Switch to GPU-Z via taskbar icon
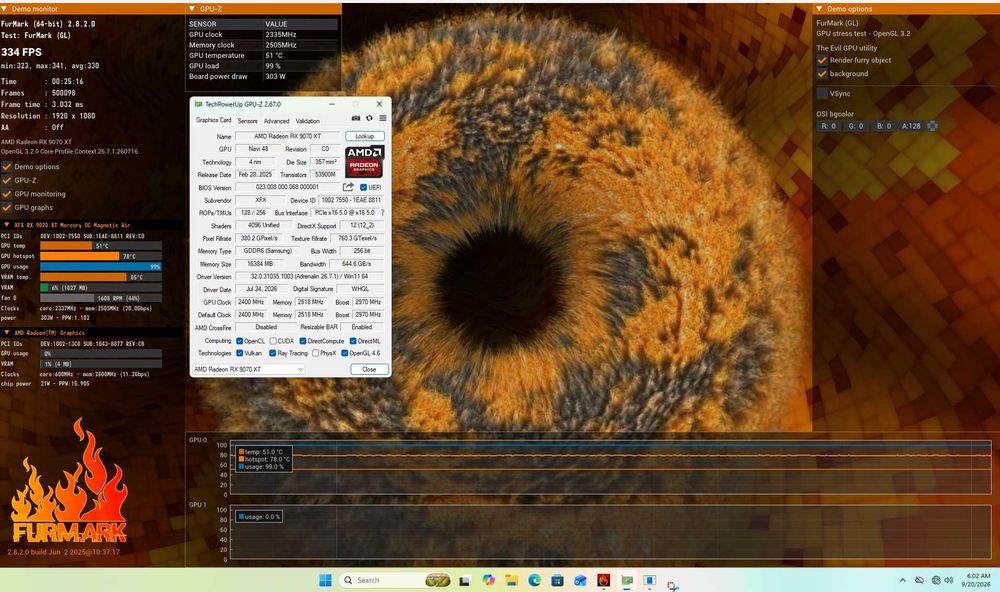 tap(627, 580)
